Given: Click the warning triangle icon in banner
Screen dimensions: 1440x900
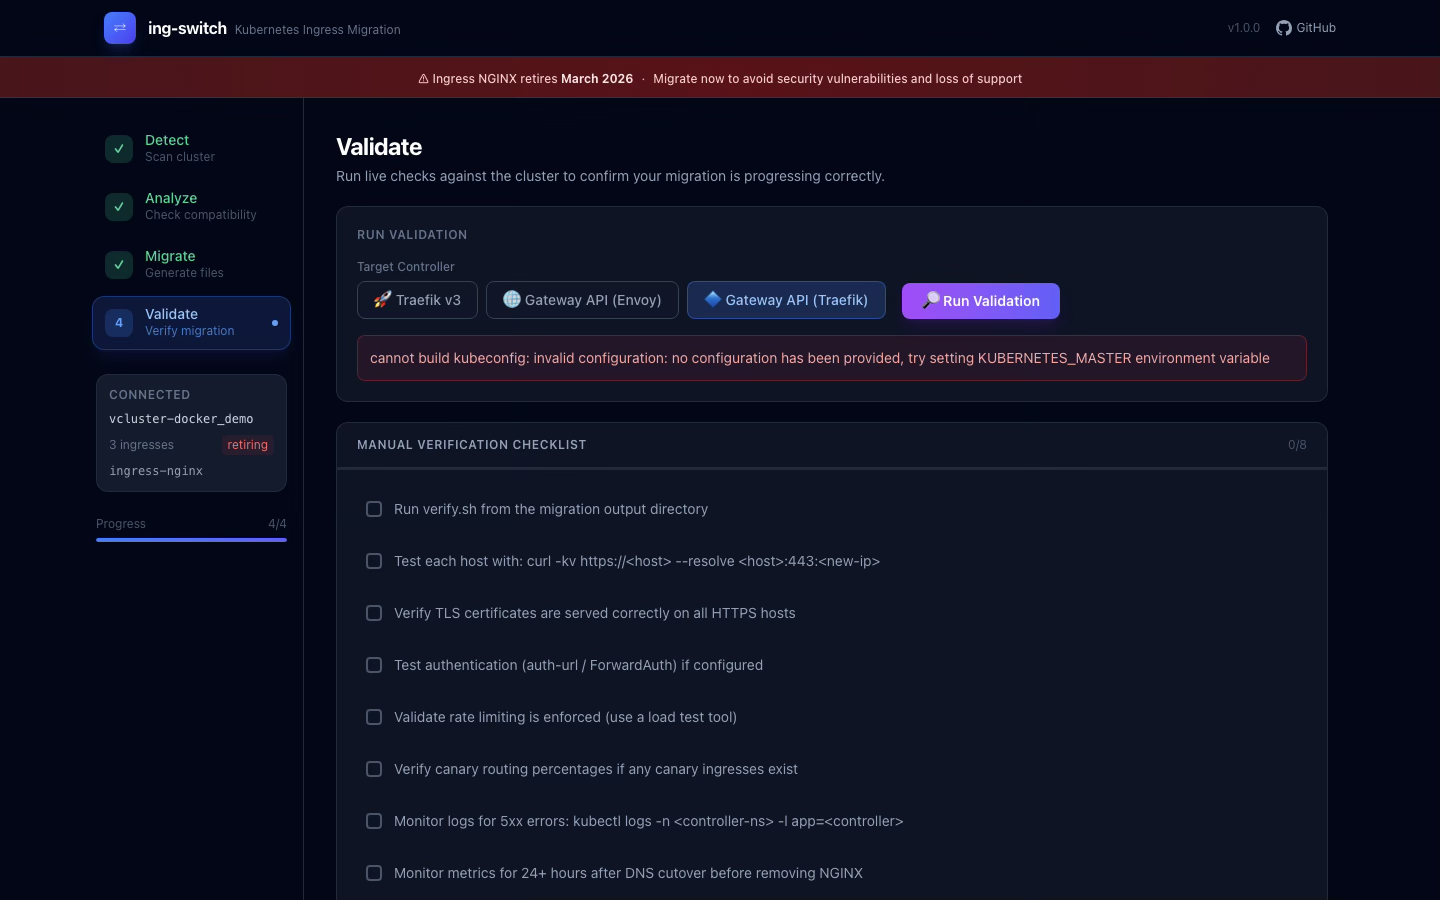Looking at the screenshot, I should pos(423,79).
